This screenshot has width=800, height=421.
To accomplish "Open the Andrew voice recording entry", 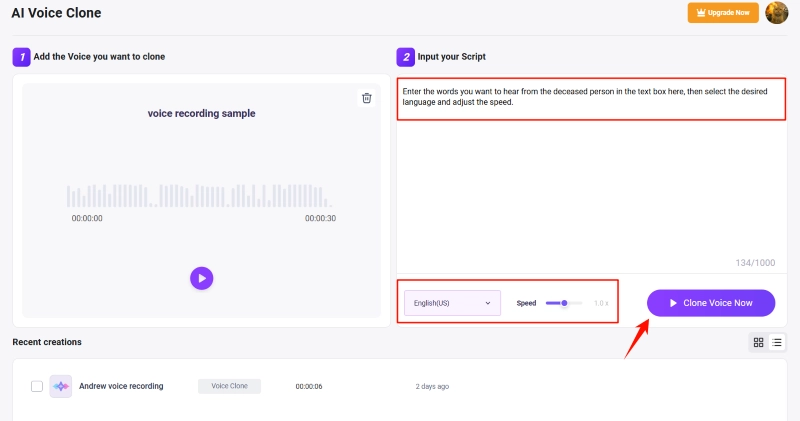I will [x=121, y=386].
